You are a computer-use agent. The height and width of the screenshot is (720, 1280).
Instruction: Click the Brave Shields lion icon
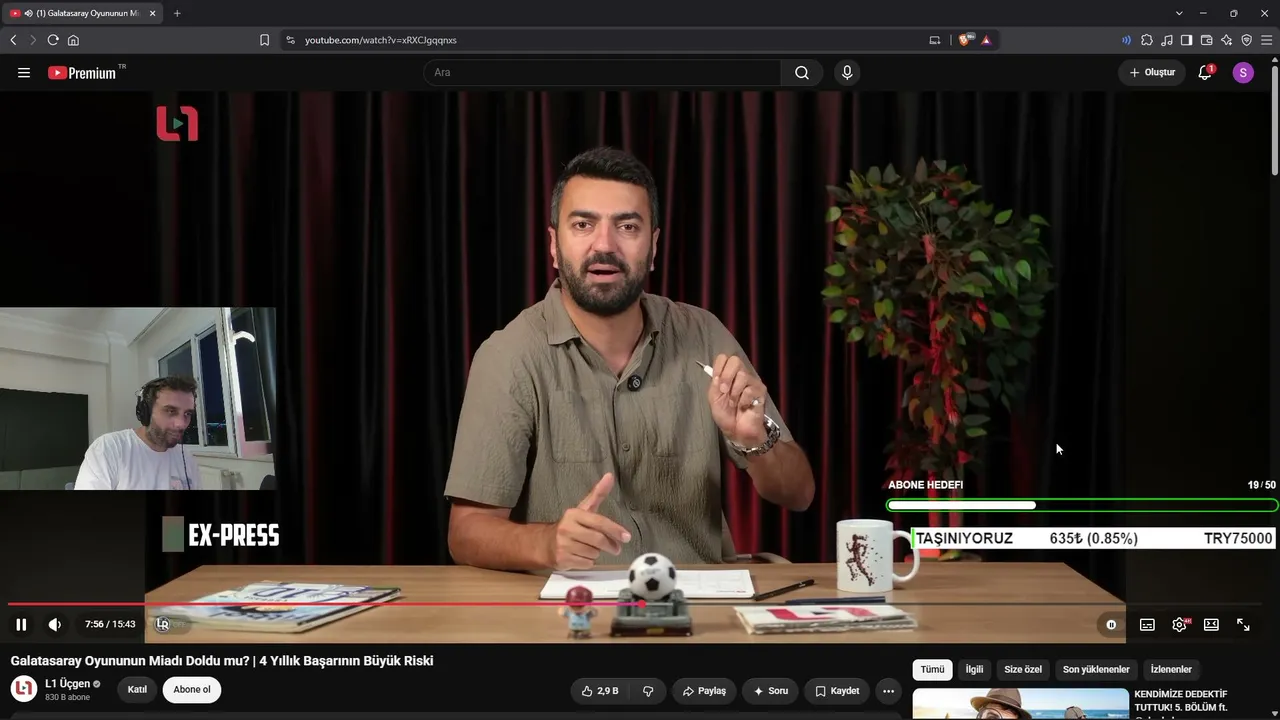click(x=965, y=40)
